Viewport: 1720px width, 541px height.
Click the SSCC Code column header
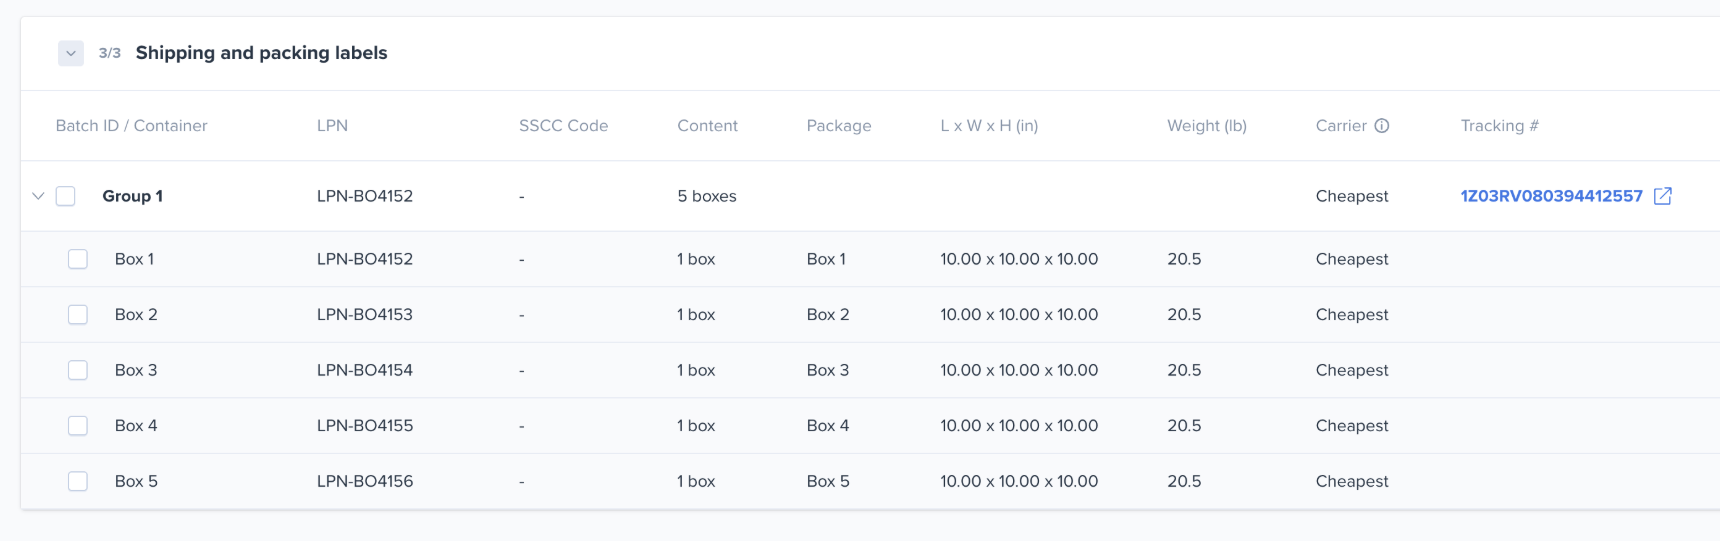[563, 126]
